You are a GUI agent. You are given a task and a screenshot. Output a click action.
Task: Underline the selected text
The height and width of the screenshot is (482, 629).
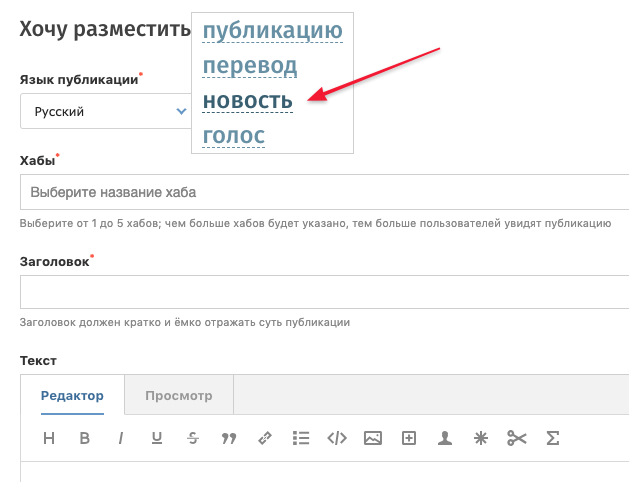coord(157,438)
